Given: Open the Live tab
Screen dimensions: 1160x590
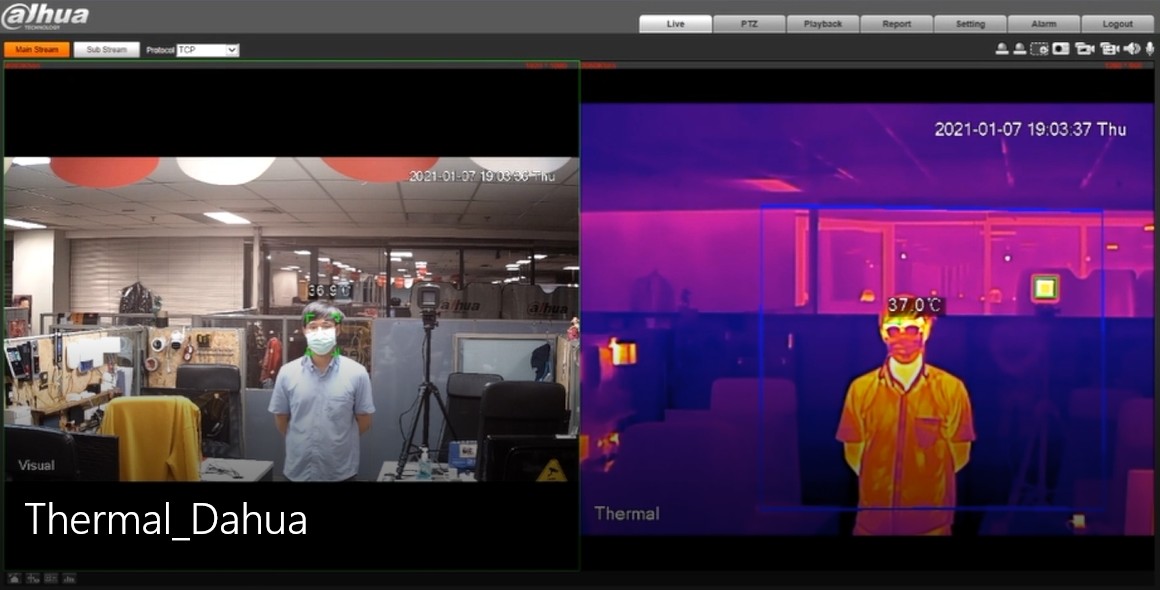Looking at the screenshot, I should [x=675, y=24].
